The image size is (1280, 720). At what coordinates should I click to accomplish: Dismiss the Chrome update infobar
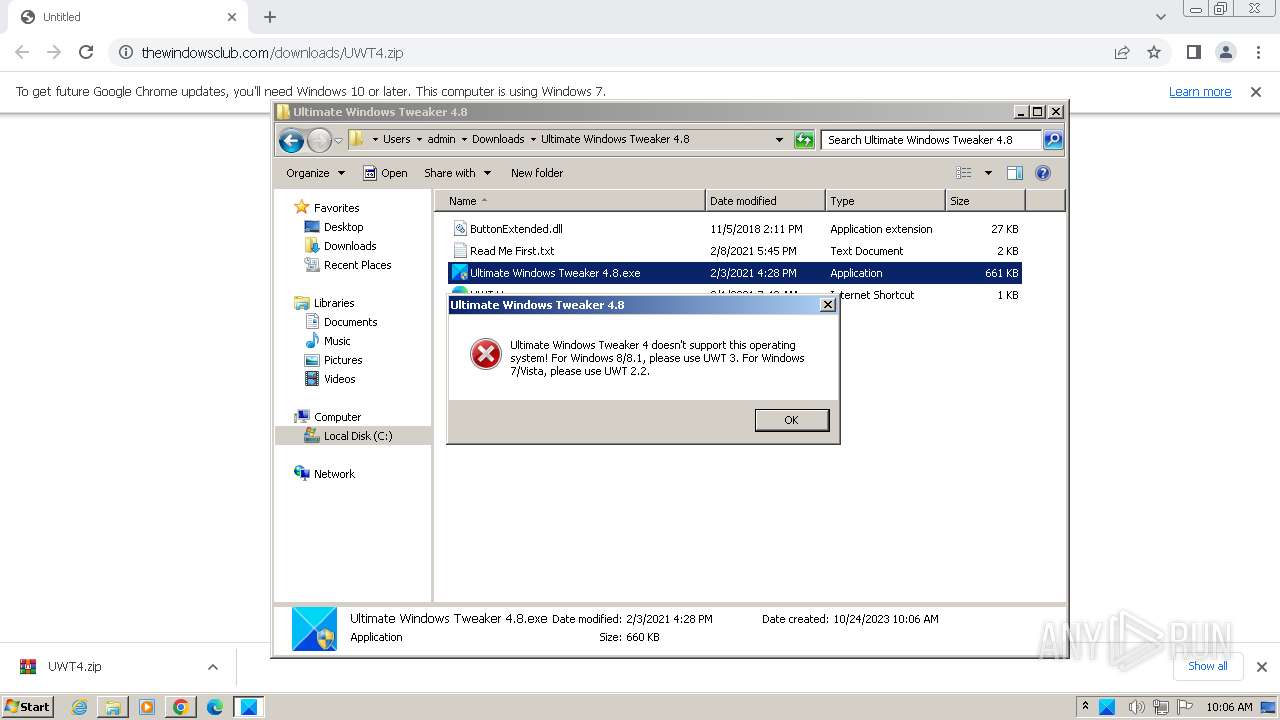click(x=1255, y=92)
